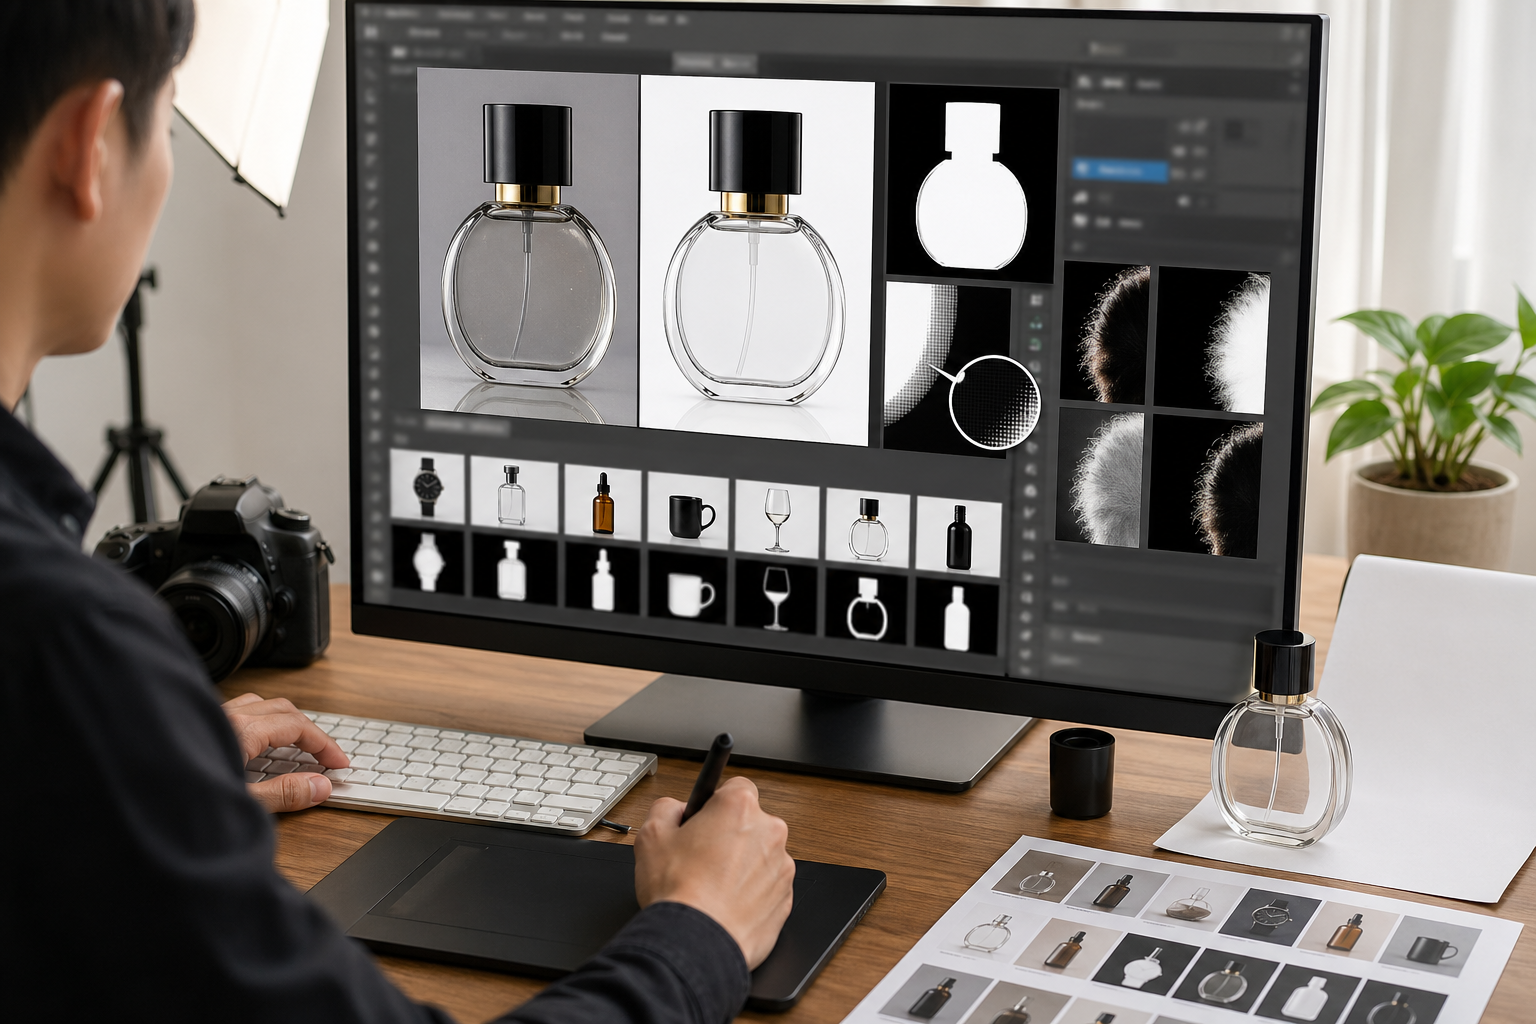Select the blue highlighted layer row
The width and height of the screenshot is (1536, 1024).
click(x=1120, y=171)
